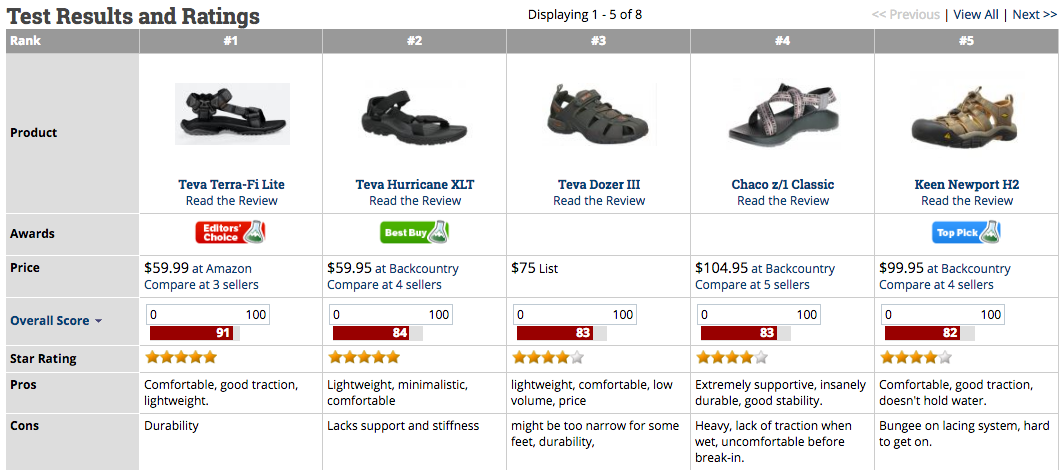
Task: Open Teva Terra-Fi Lite product title
Action: [x=231, y=184]
